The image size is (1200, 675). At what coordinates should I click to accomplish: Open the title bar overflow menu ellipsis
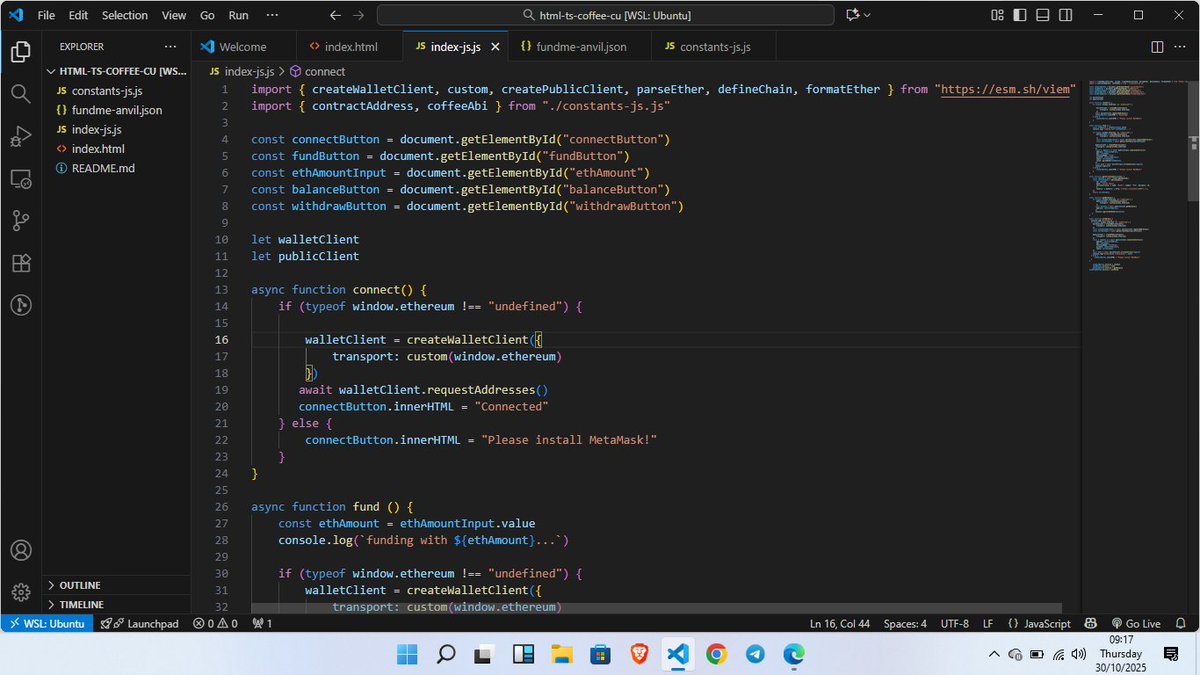point(274,15)
